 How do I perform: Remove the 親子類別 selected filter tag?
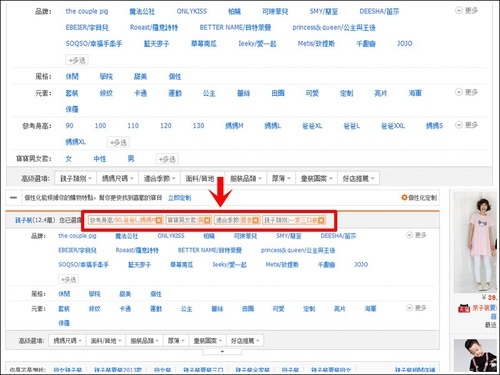click(321, 220)
